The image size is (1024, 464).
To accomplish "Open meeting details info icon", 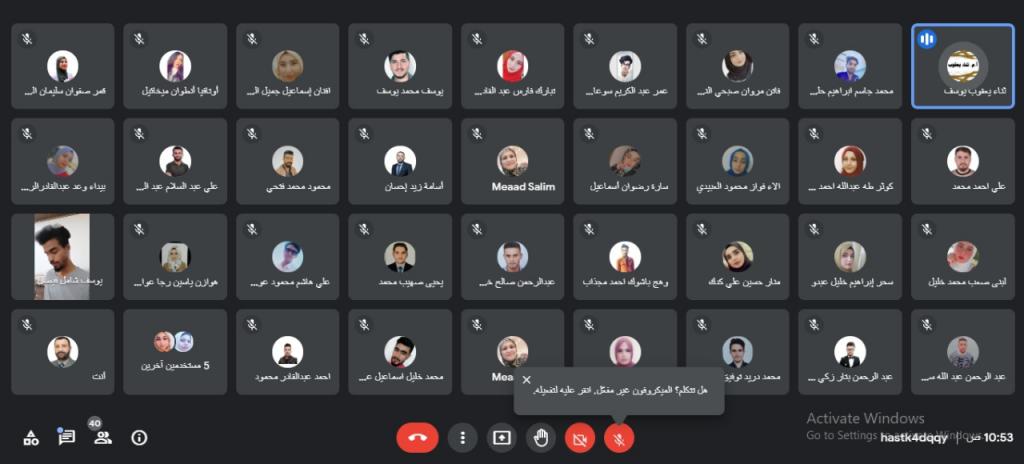I will [x=139, y=437].
